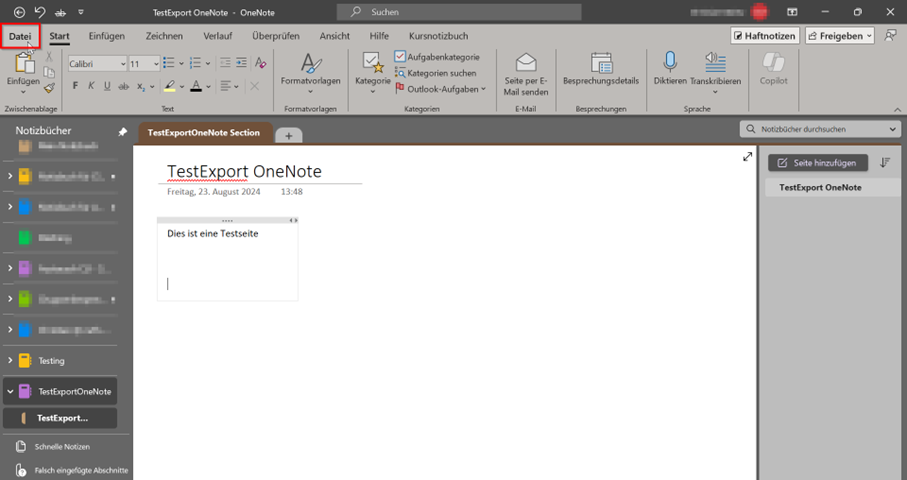Apply the yellow text highlight color

point(169,86)
